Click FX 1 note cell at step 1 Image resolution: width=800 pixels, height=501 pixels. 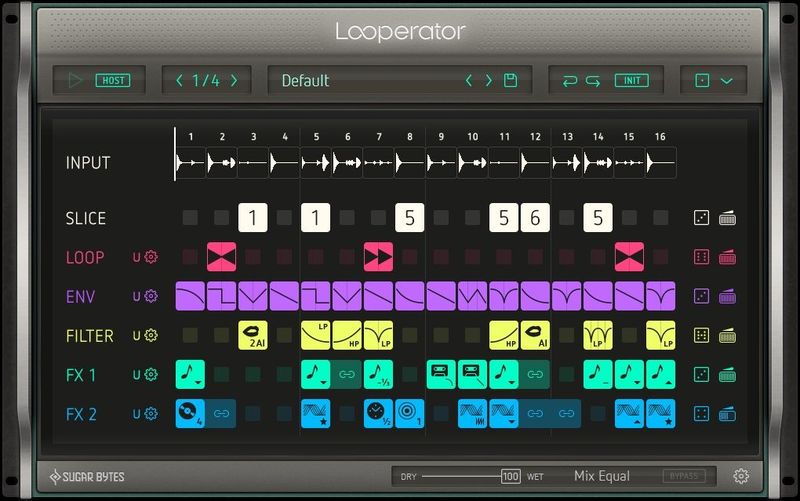point(190,374)
